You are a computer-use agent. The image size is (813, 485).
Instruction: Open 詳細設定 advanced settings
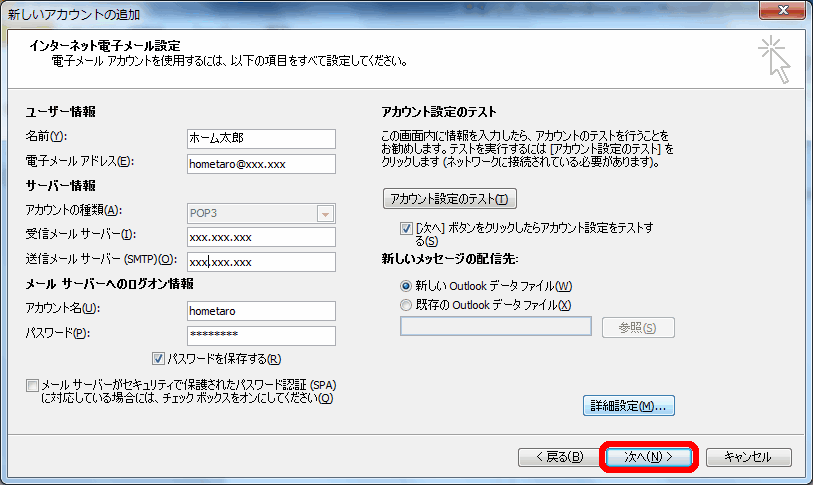pyautogui.click(x=628, y=406)
